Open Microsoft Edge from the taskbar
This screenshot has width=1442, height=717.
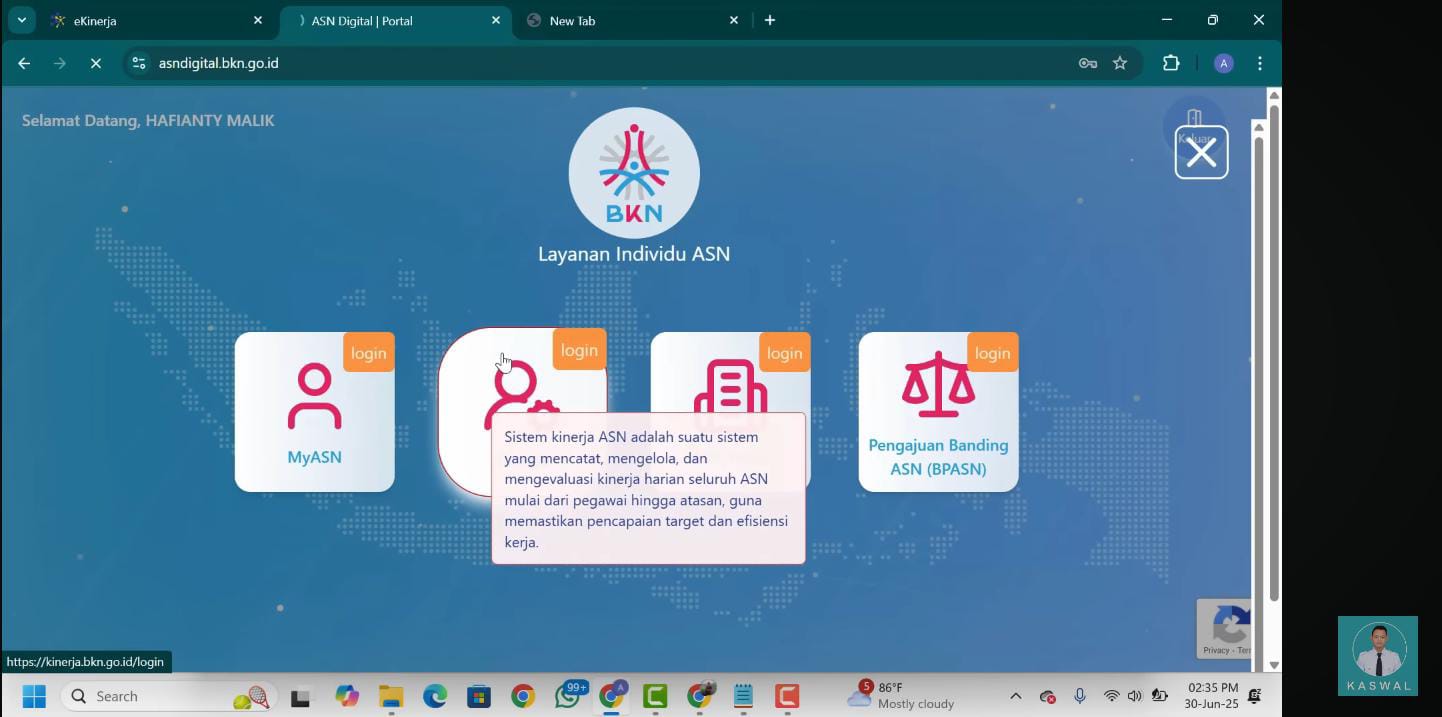435,696
